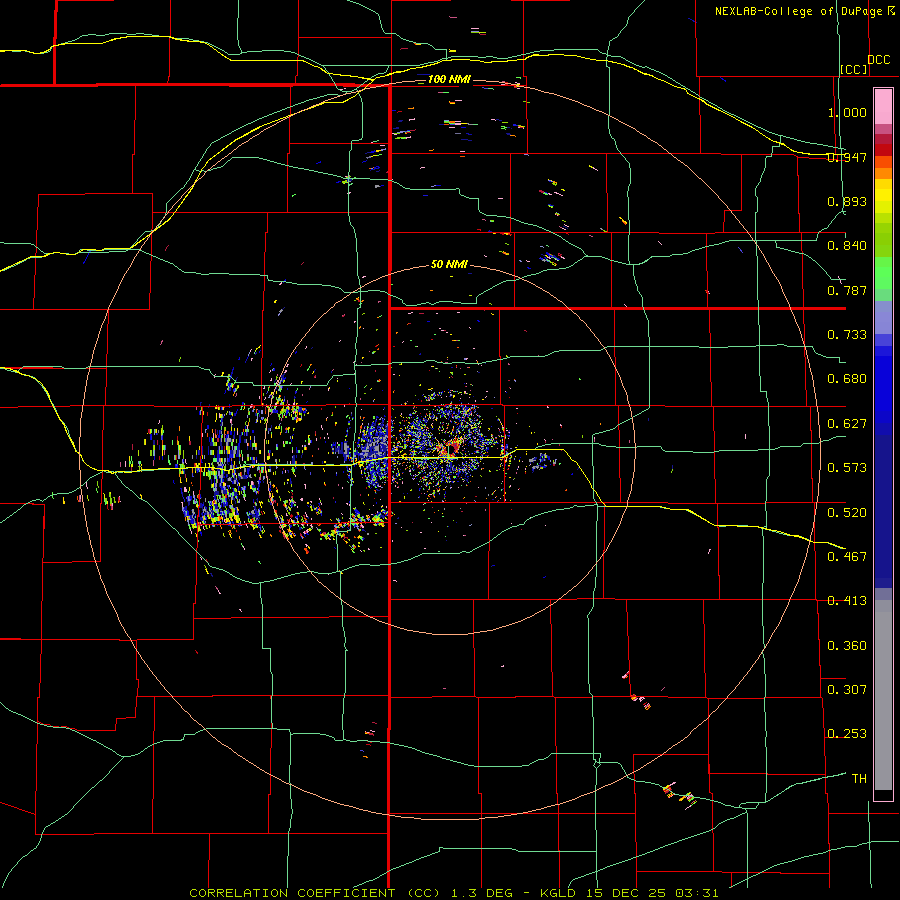Click the [CC] product label

(854, 69)
